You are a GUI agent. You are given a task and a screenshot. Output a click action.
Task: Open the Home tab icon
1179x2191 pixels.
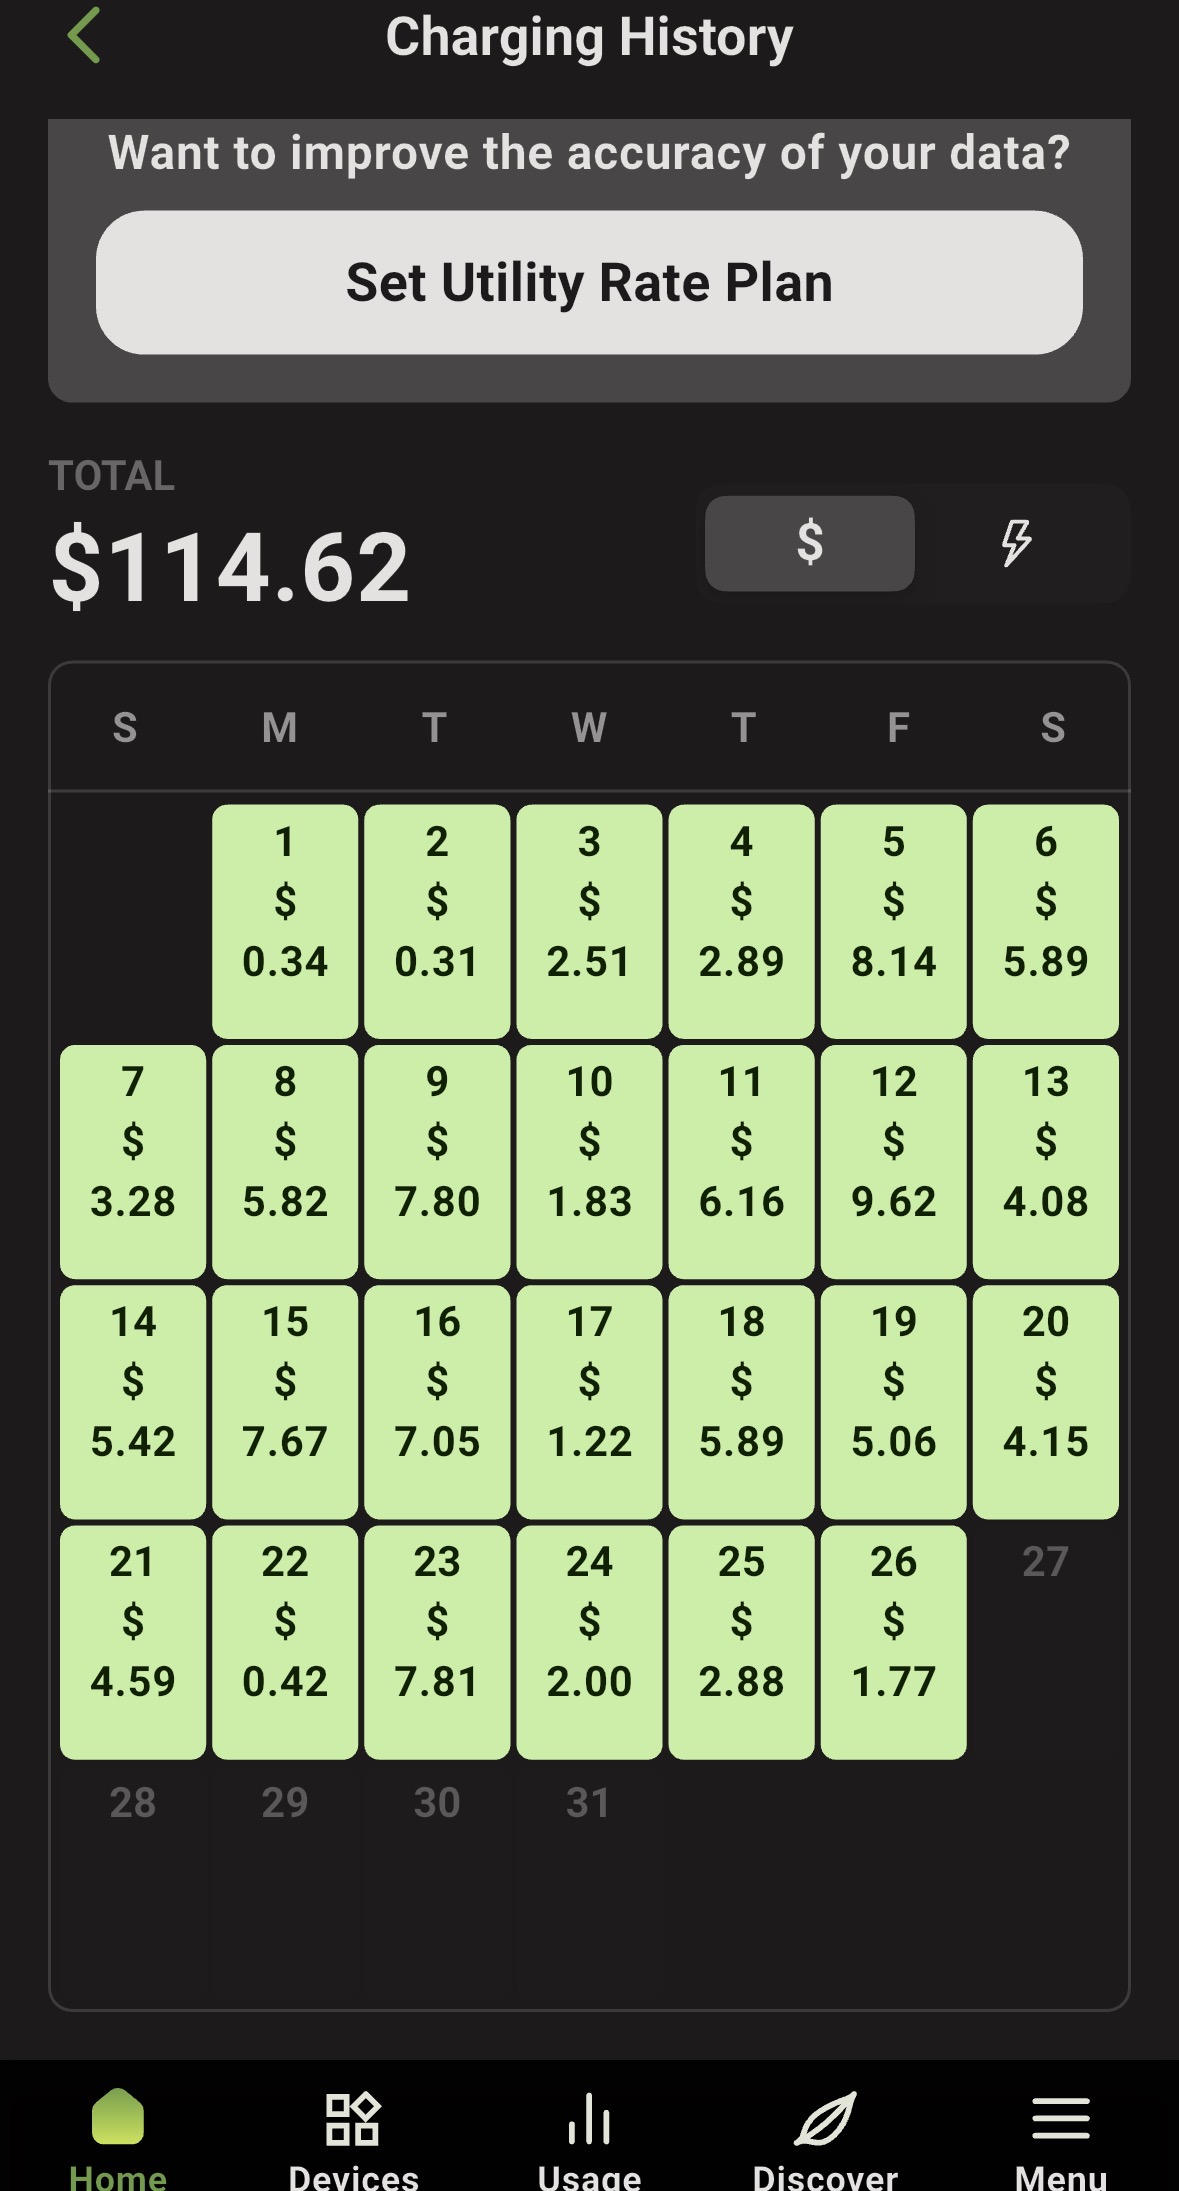pyautogui.click(x=118, y=2118)
